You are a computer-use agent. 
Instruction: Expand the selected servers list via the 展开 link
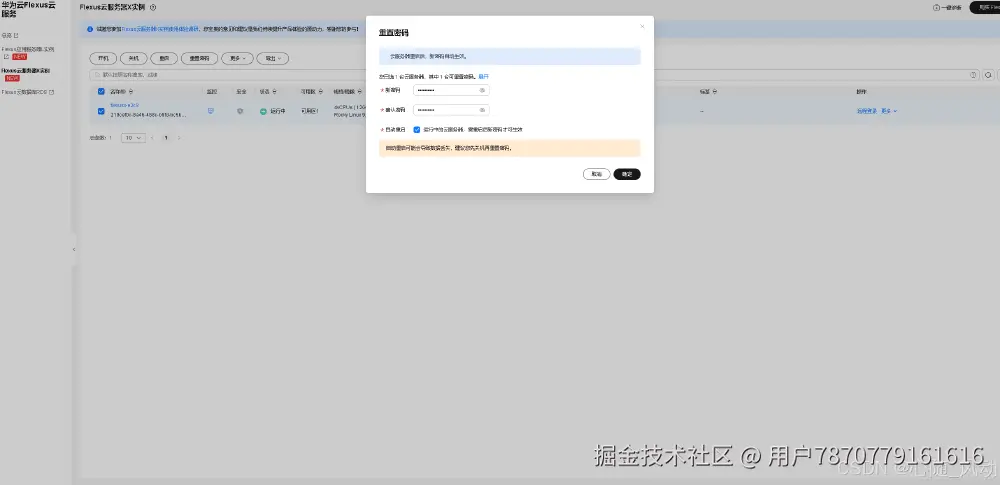tap(483, 77)
